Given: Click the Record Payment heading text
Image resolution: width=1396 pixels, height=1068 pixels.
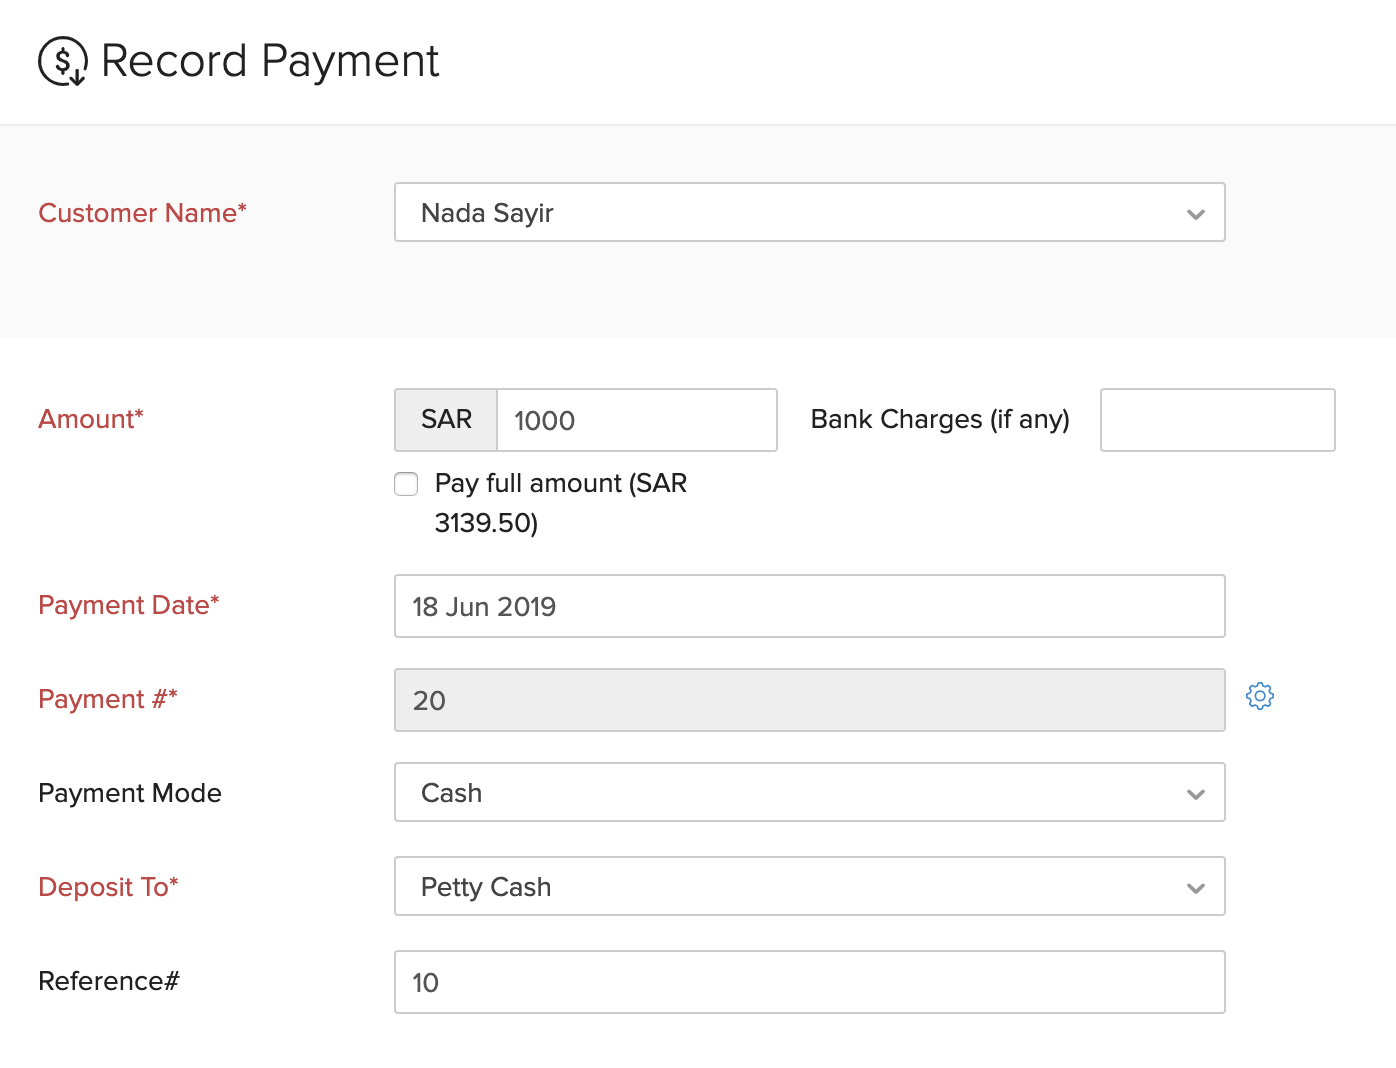Looking at the screenshot, I should tap(270, 61).
